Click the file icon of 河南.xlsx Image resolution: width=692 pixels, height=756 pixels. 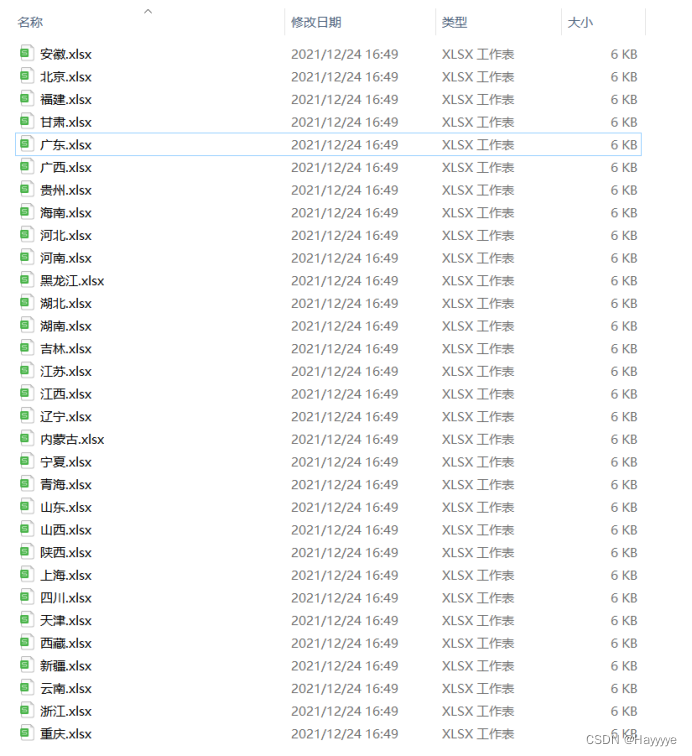click(27, 257)
